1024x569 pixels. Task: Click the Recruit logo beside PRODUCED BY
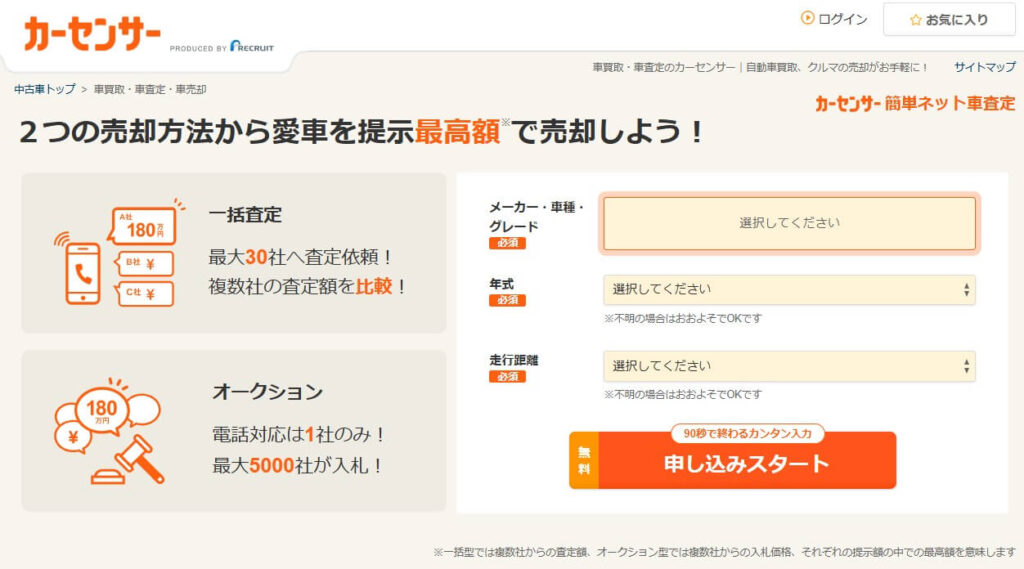click(251, 46)
